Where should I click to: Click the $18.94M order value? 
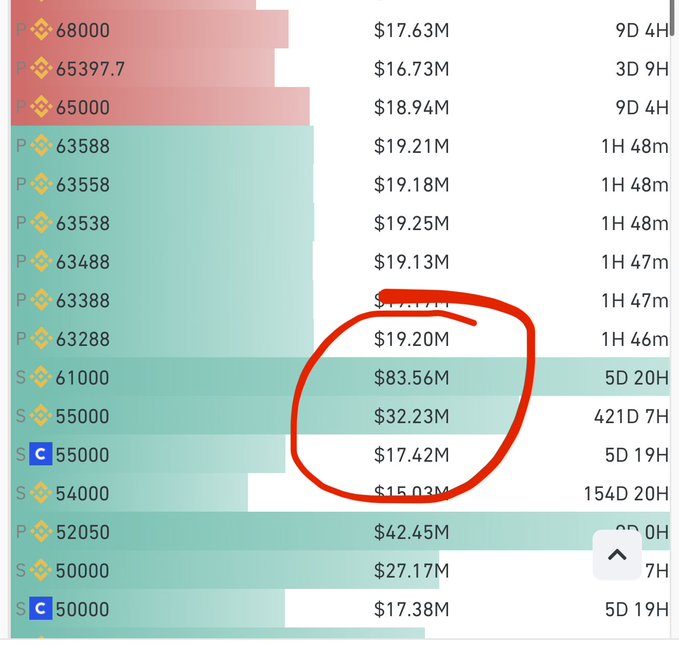[411, 107]
